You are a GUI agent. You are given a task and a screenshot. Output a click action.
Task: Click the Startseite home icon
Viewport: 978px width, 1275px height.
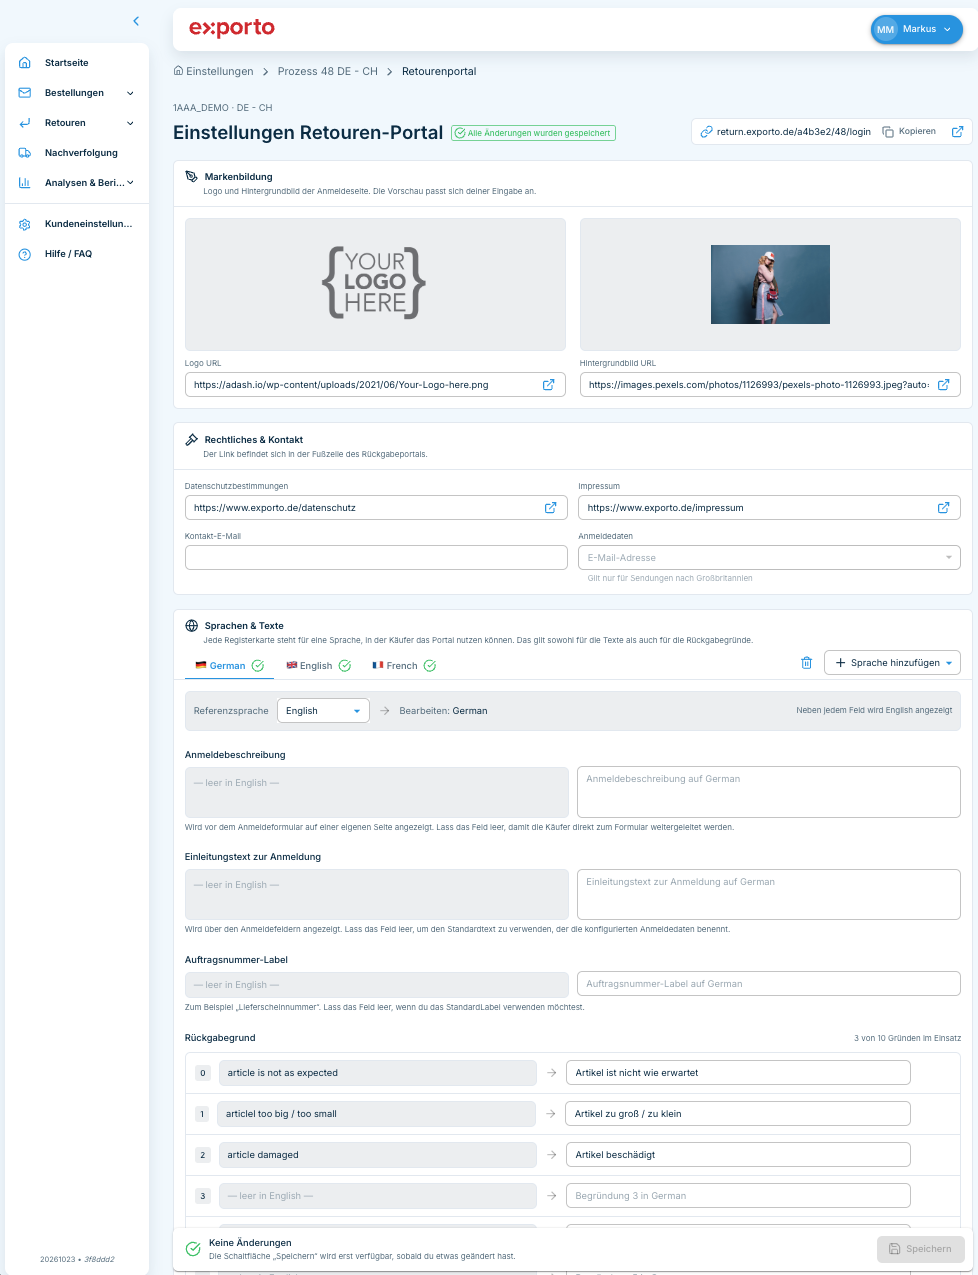click(x=25, y=63)
